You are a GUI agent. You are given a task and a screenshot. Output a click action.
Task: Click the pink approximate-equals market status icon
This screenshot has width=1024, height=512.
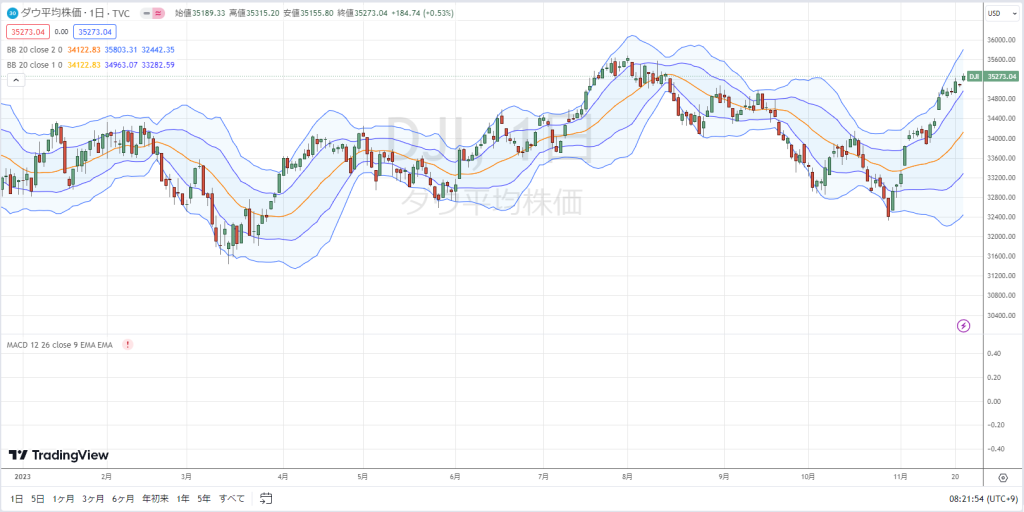pyautogui.click(x=159, y=13)
